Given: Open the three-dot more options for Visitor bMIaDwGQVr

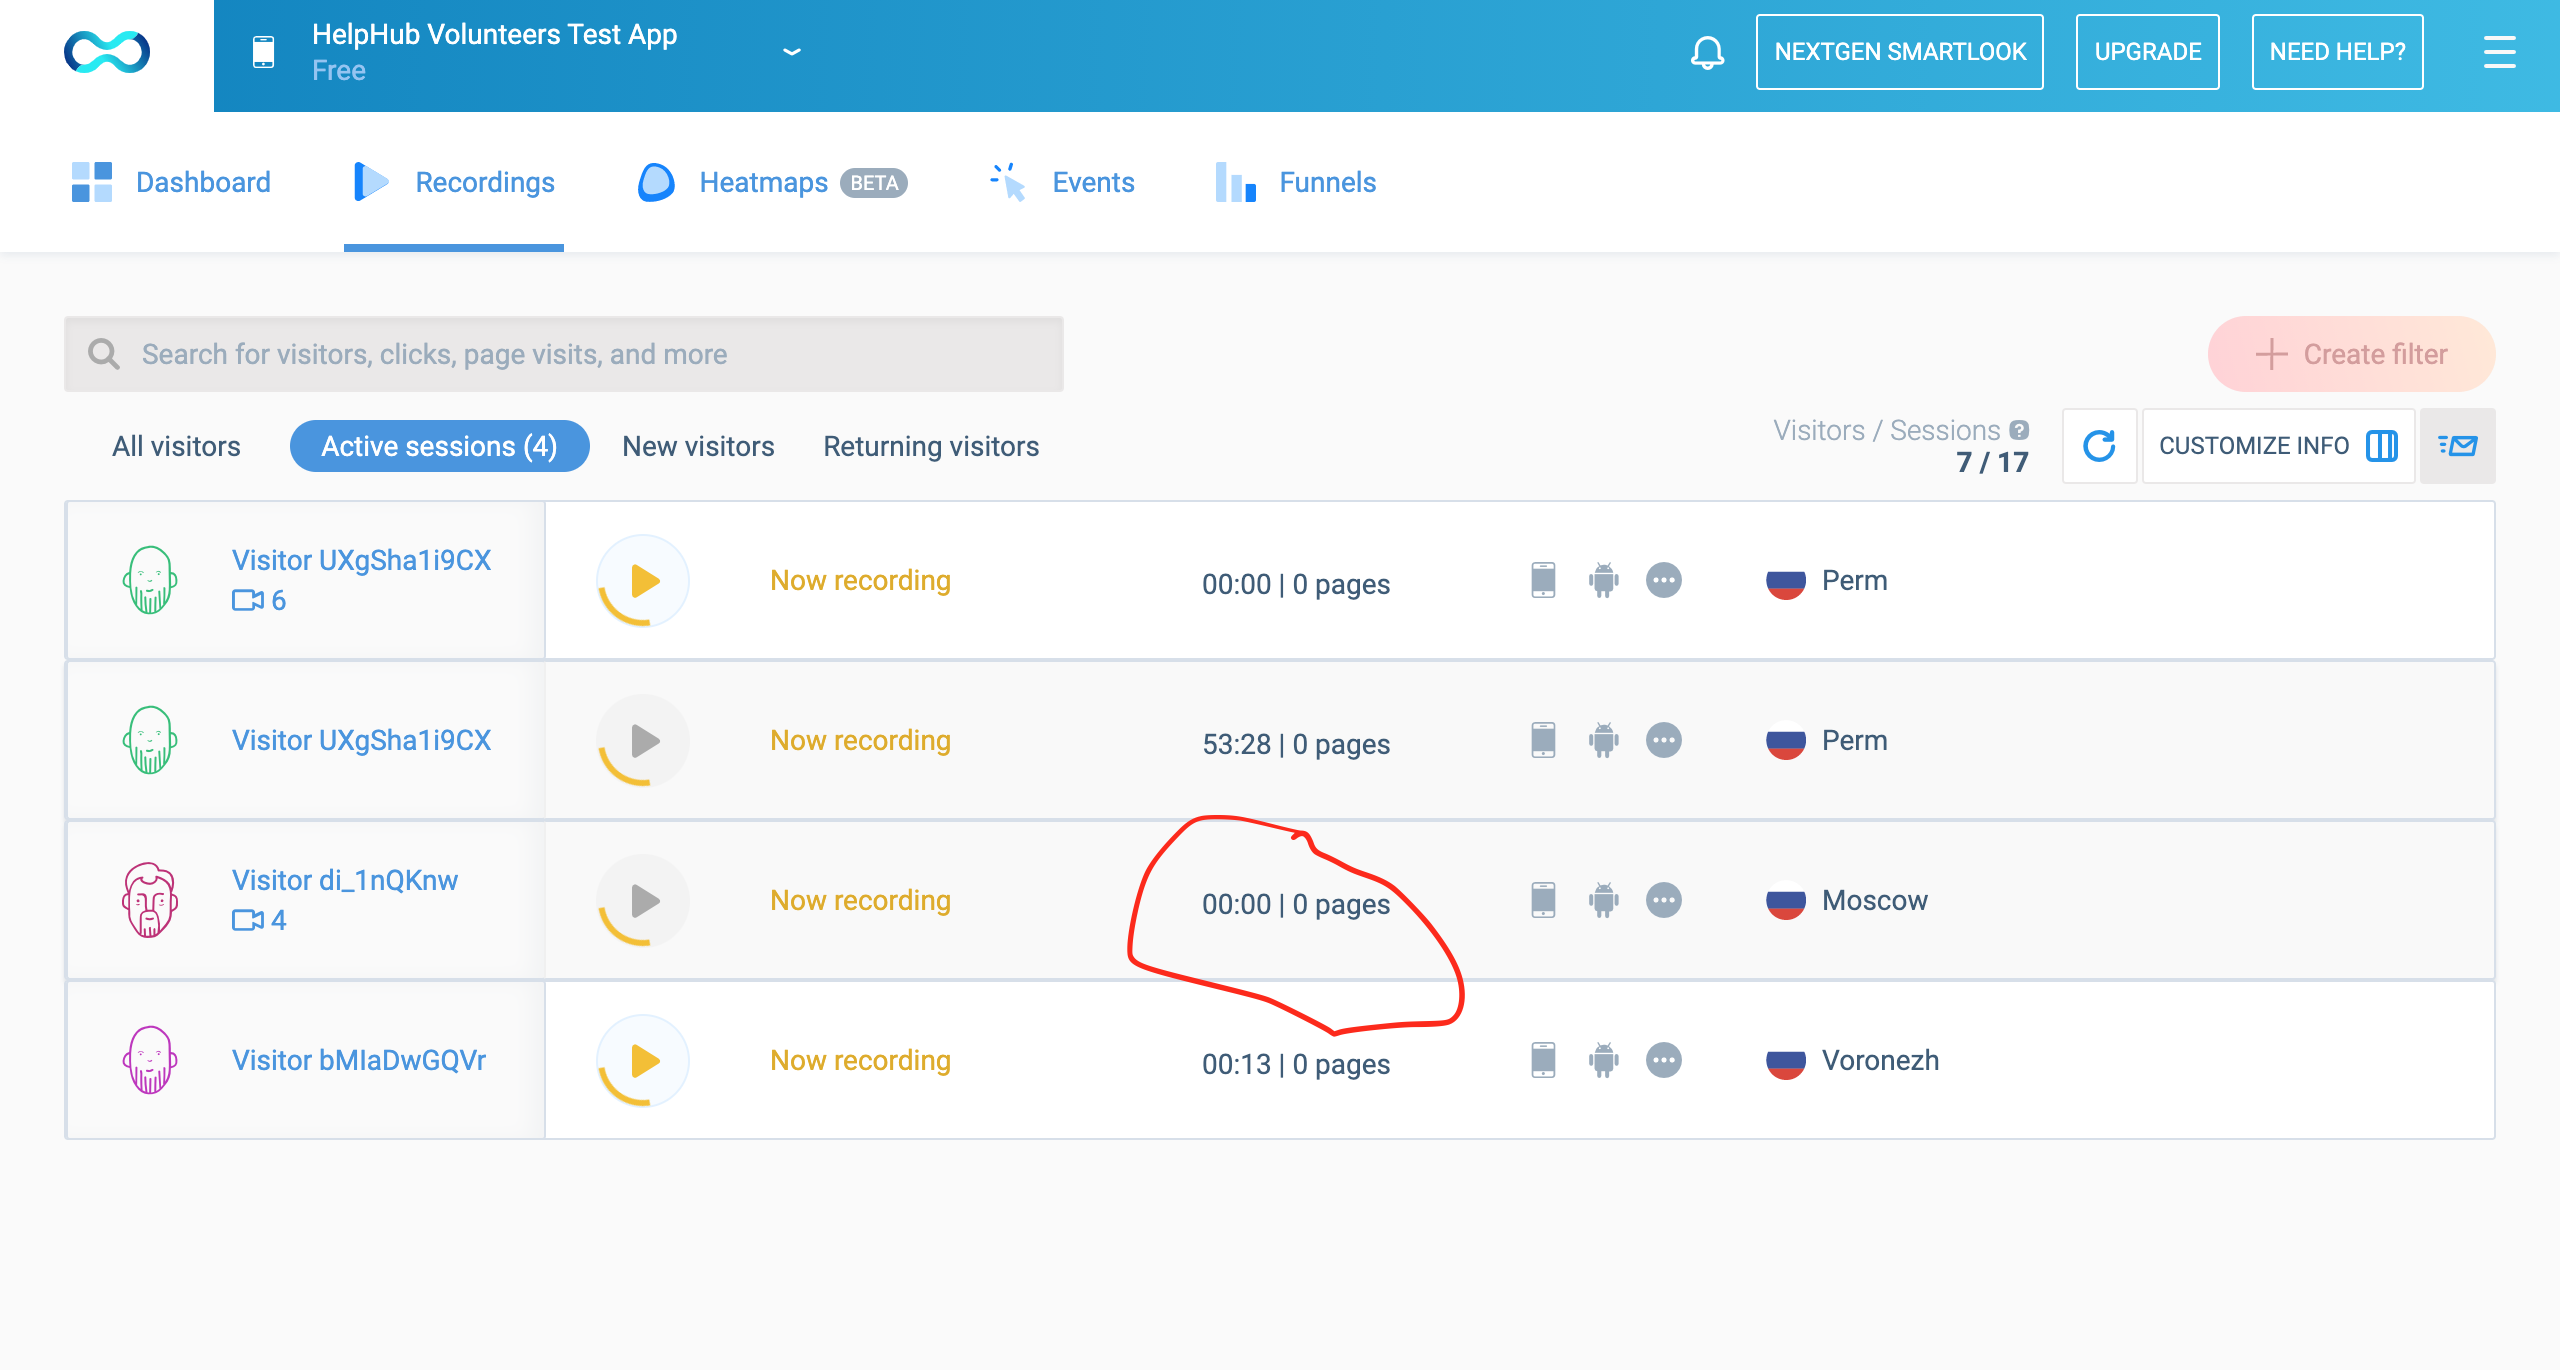Looking at the screenshot, I should 1665,1060.
